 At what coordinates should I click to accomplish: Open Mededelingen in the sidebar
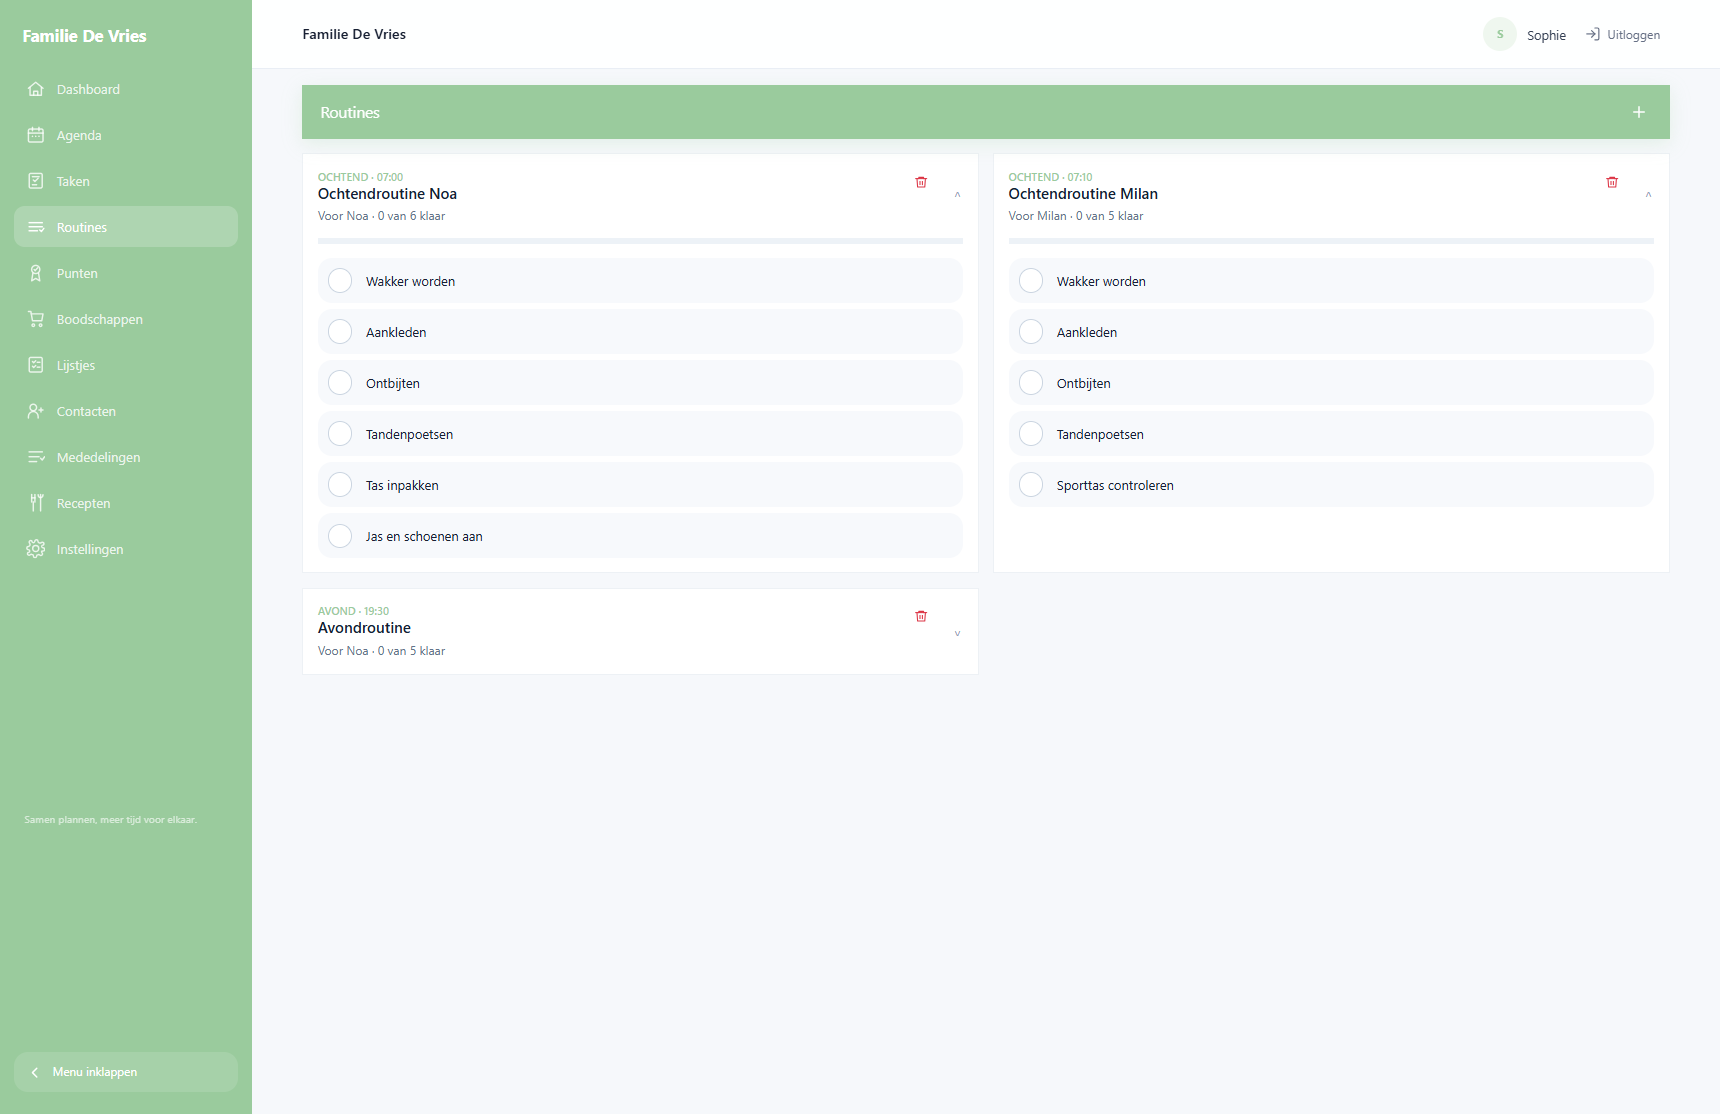126,457
